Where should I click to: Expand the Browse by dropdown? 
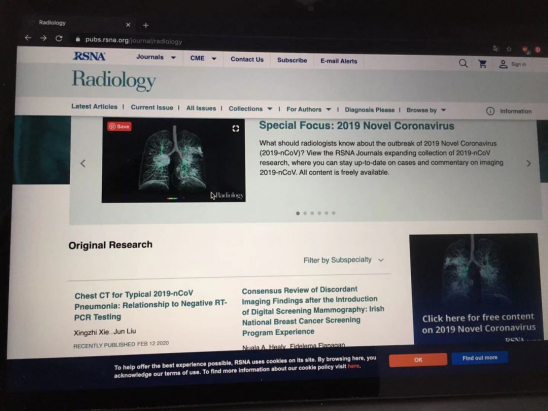click(426, 110)
